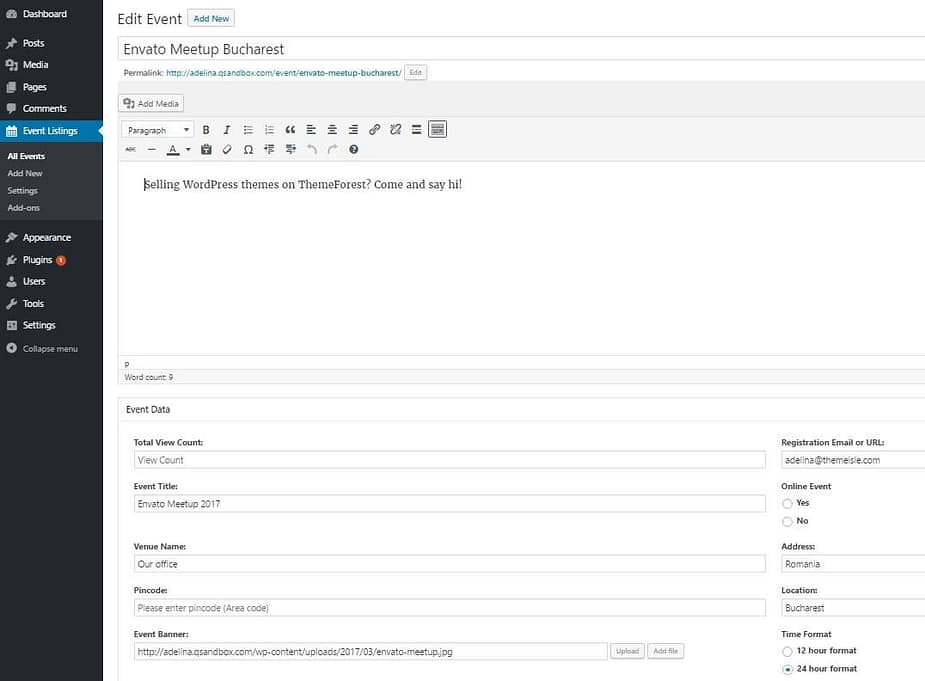925x681 pixels.
Task: Remove link from selected text
Action: (395, 129)
